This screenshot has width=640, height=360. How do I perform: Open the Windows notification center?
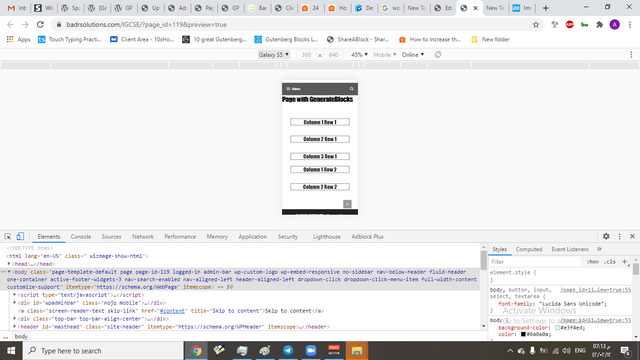pyautogui.click(x=625, y=351)
